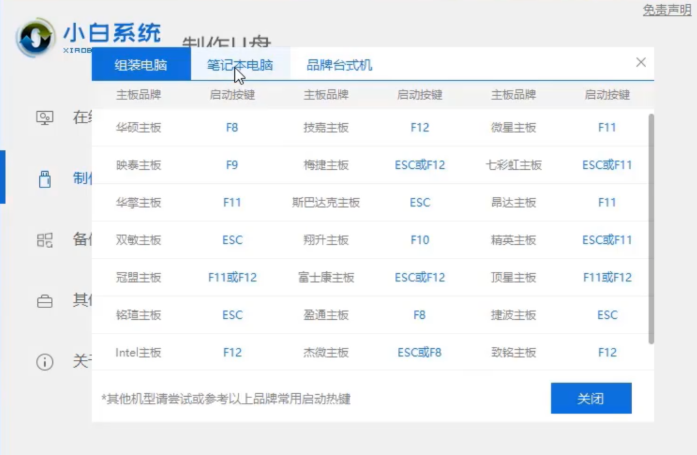Image resolution: width=697 pixels, height=455 pixels.
Task: Click the 华硕主板 table cell
Action: 138,128
